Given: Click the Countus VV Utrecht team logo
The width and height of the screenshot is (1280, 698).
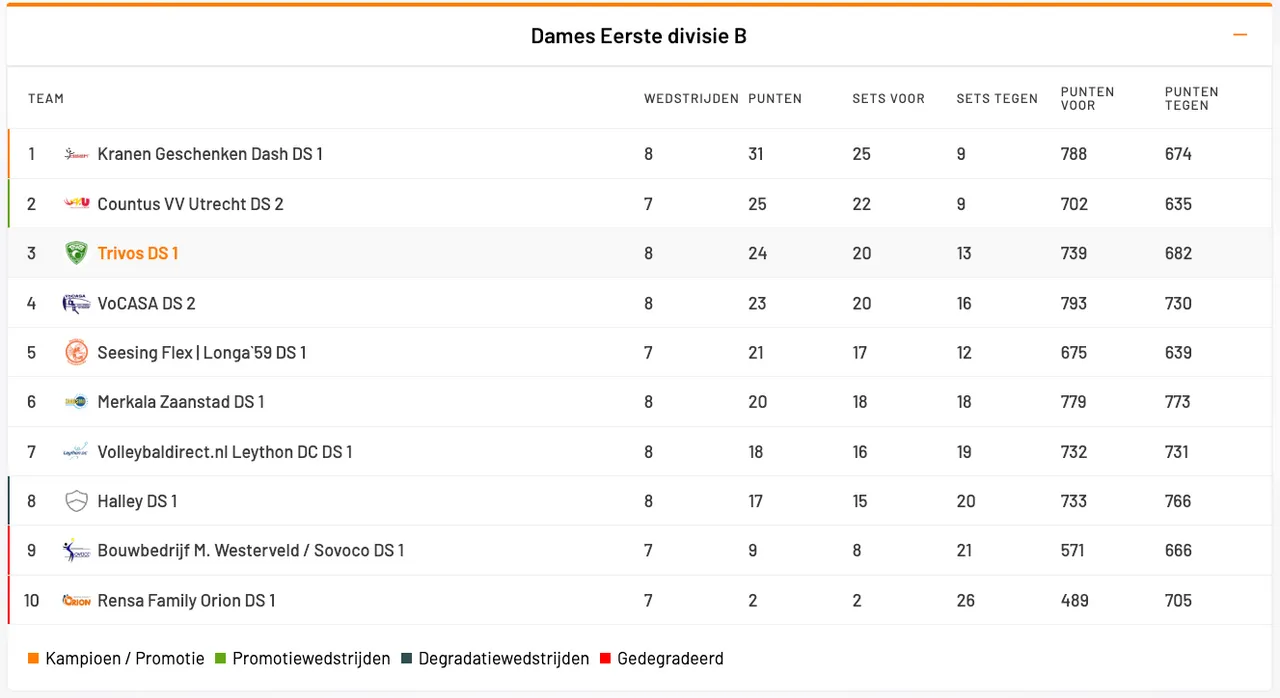Looking at the screenshot, I should 76,203.
